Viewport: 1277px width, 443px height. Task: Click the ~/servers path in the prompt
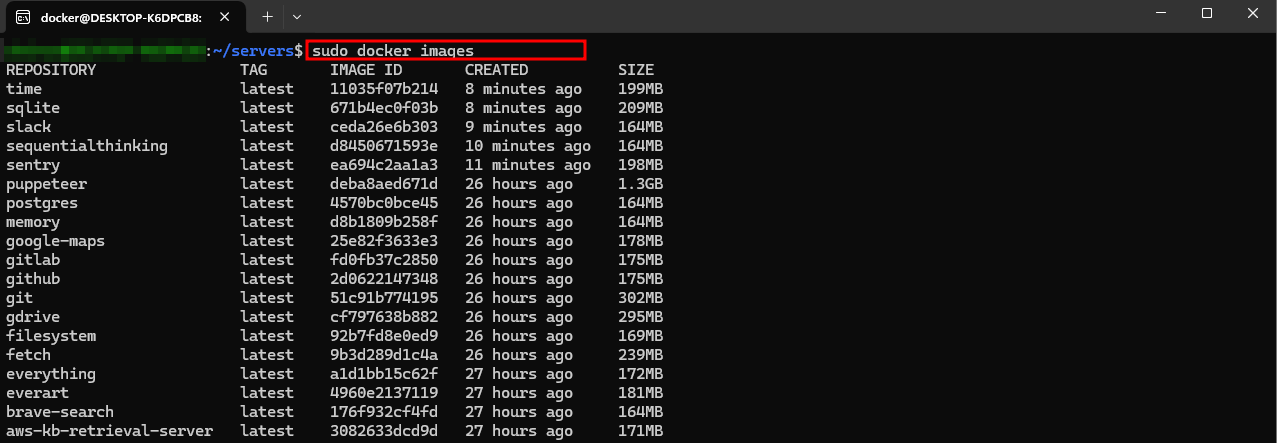[x=253, y=50]
